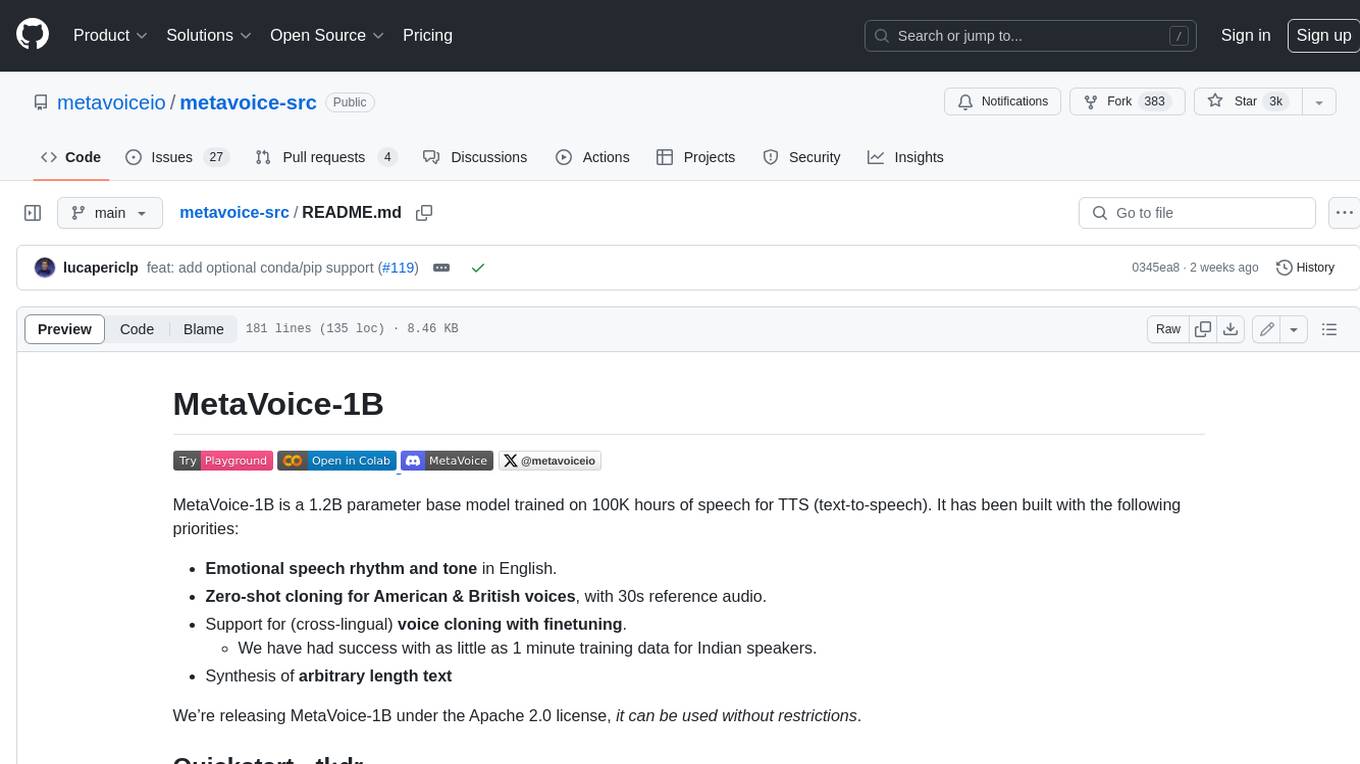
Task: Open the metavoiceio owner profile
Action: [111, 102]
